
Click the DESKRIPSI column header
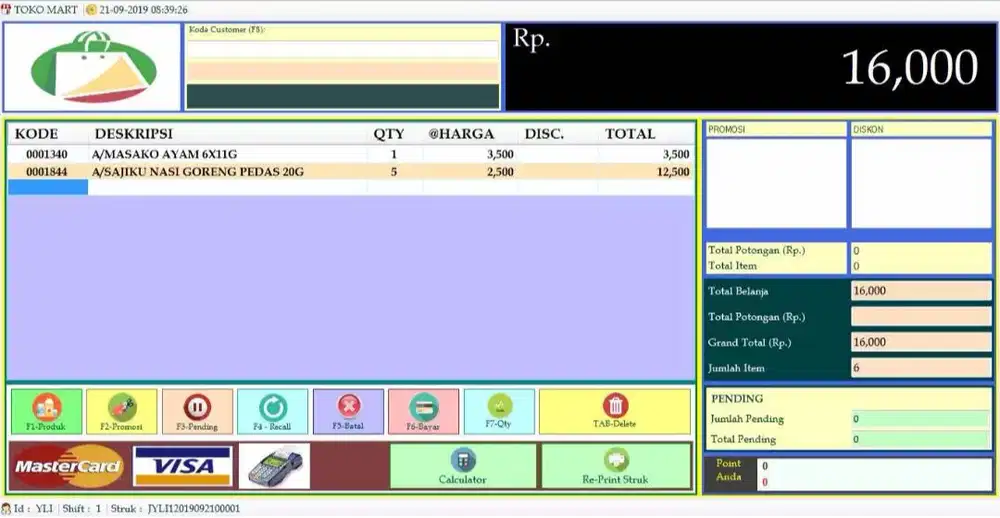click(x=133, y=134)
